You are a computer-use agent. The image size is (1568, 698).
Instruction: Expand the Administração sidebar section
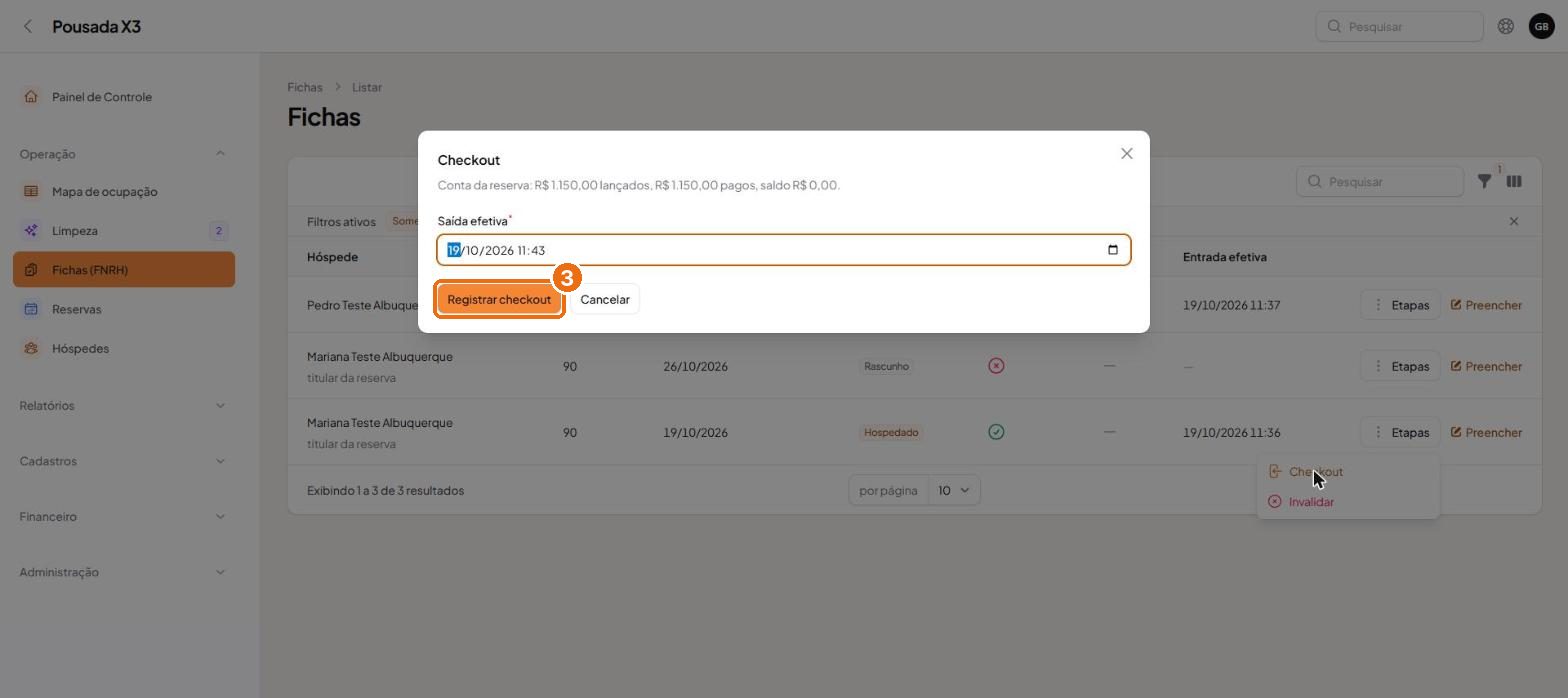pos(123,572)
